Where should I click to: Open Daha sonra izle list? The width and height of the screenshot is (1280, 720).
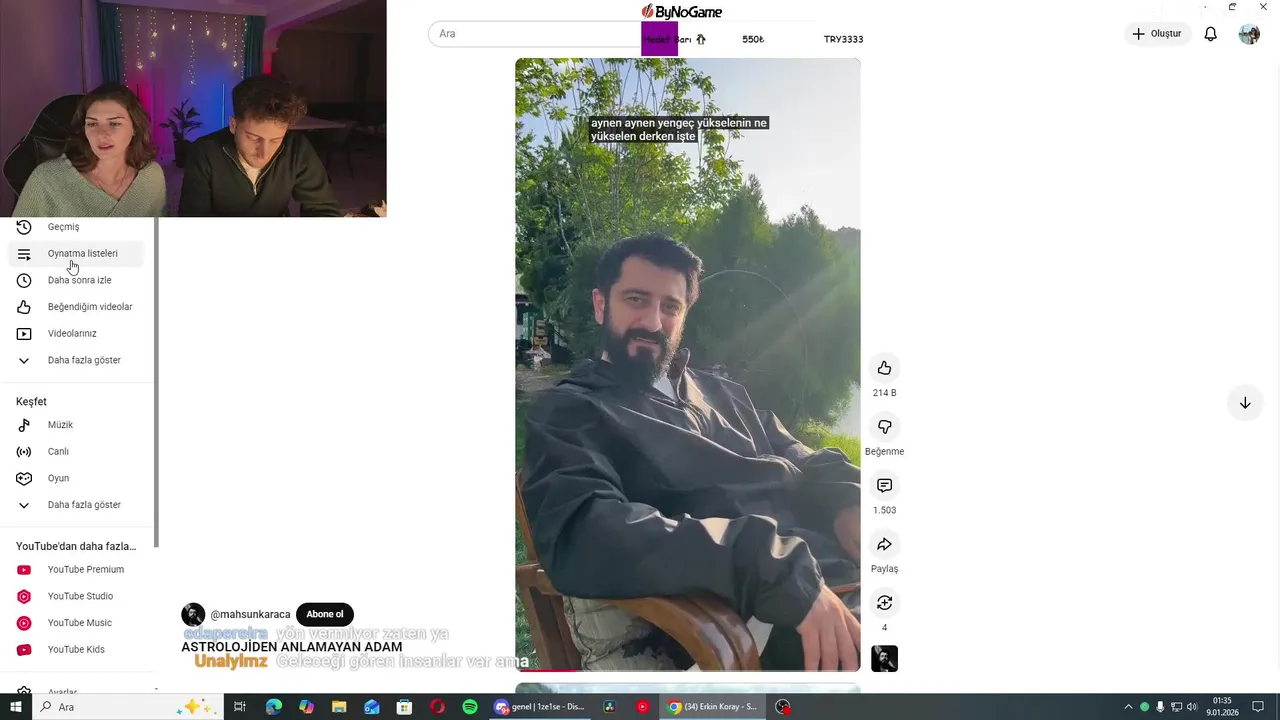76,280
